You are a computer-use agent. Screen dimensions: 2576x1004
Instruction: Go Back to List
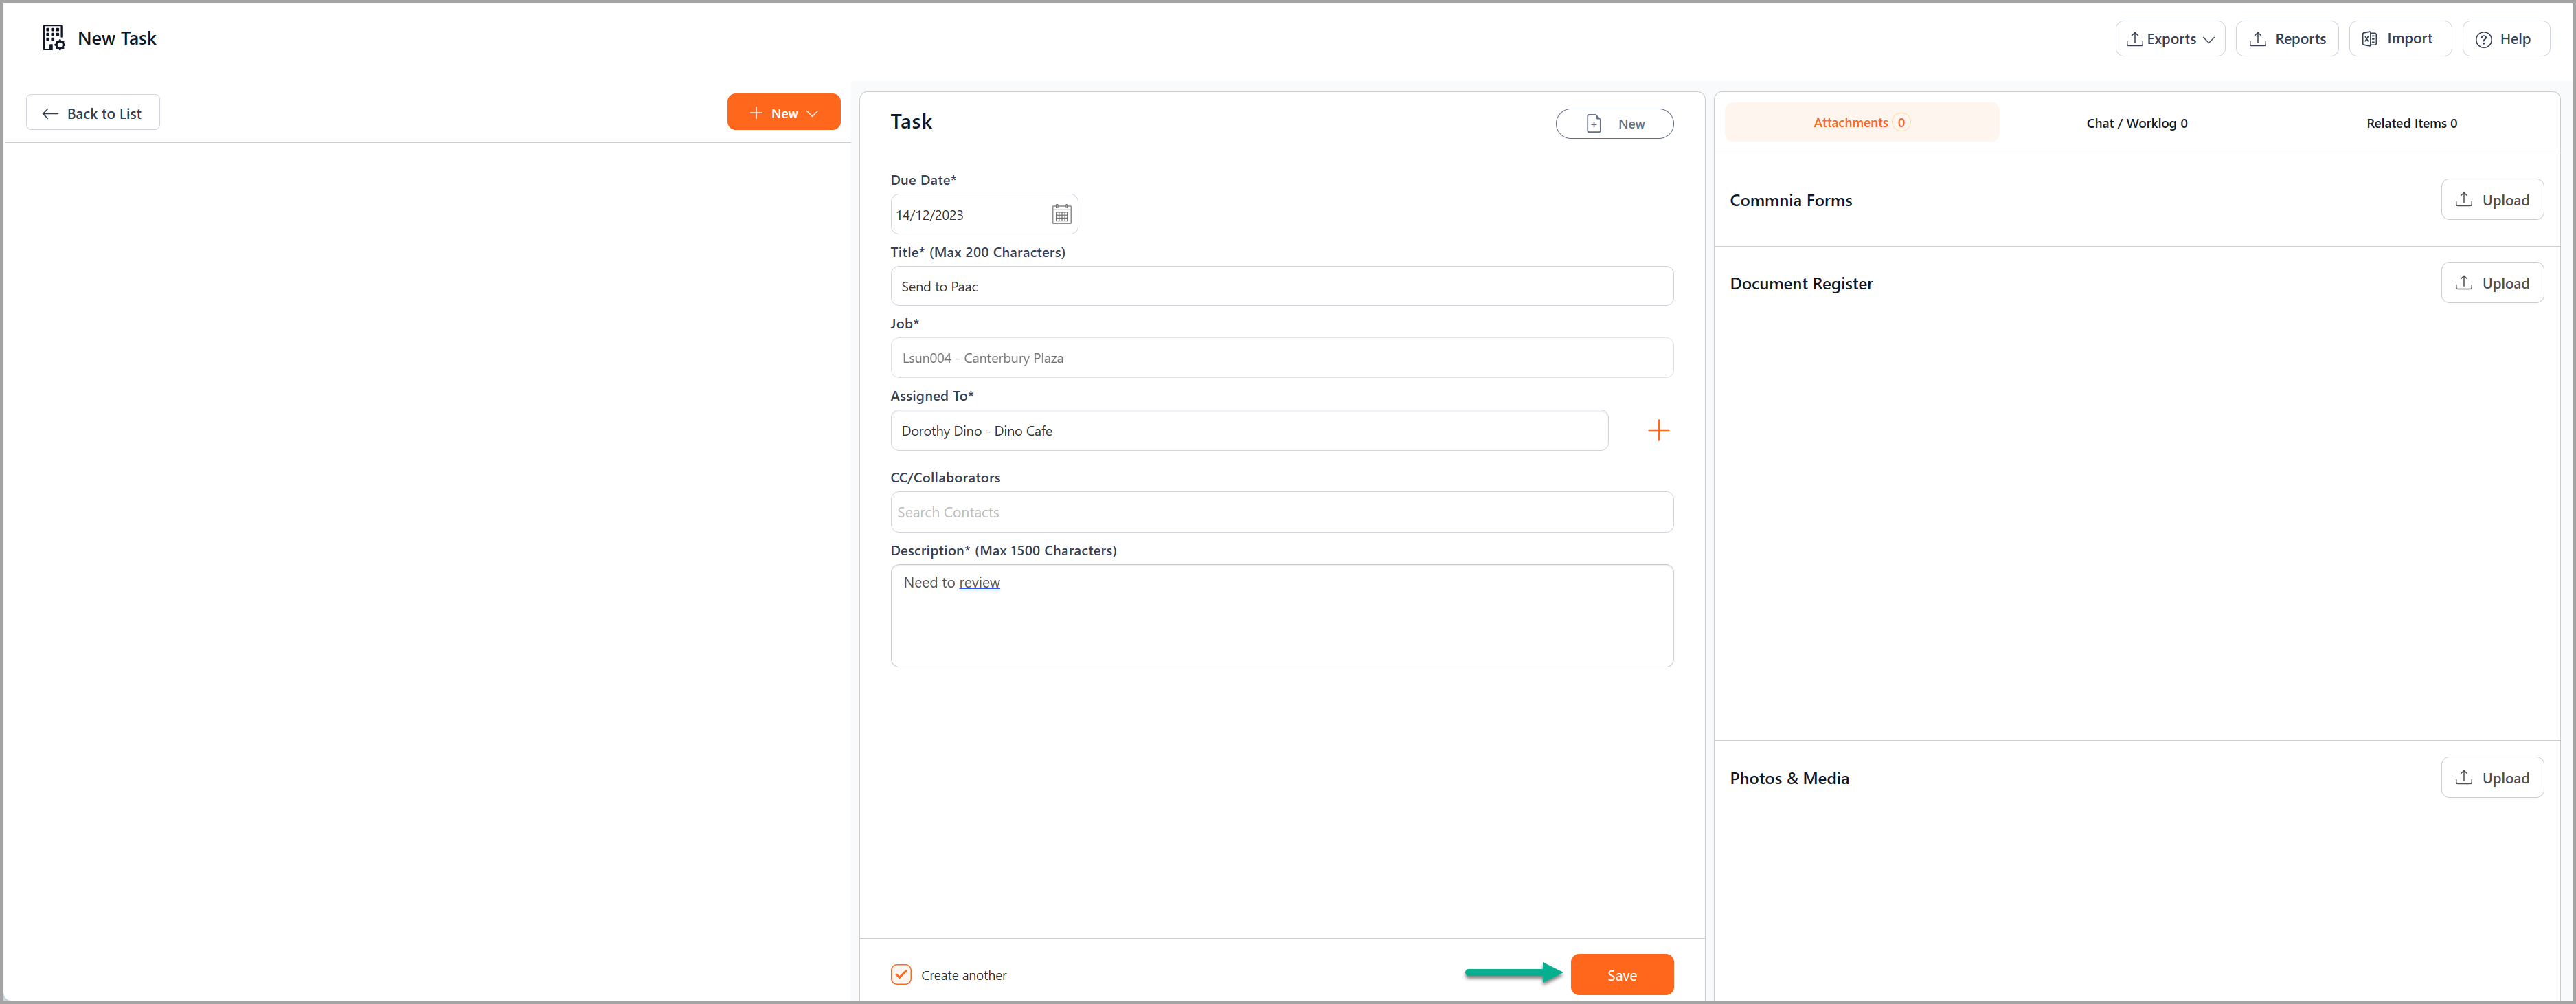tap(93, 113)
